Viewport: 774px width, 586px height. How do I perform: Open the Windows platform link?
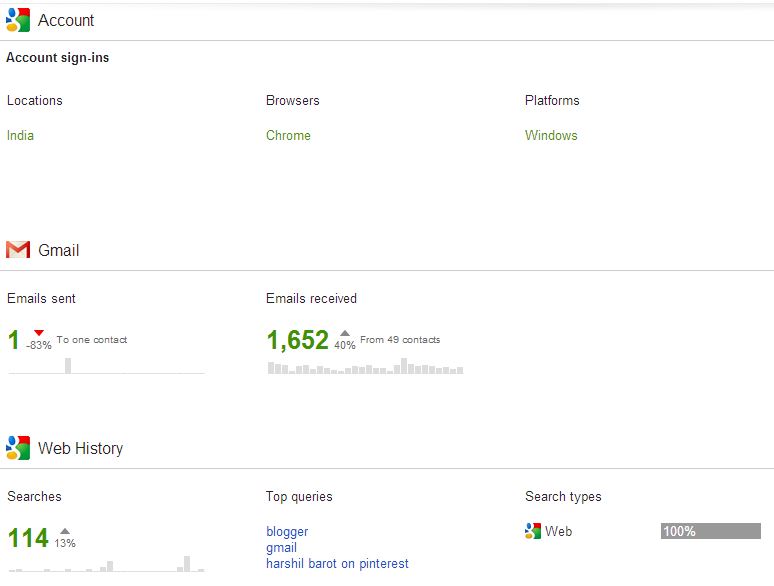point(551,135)
